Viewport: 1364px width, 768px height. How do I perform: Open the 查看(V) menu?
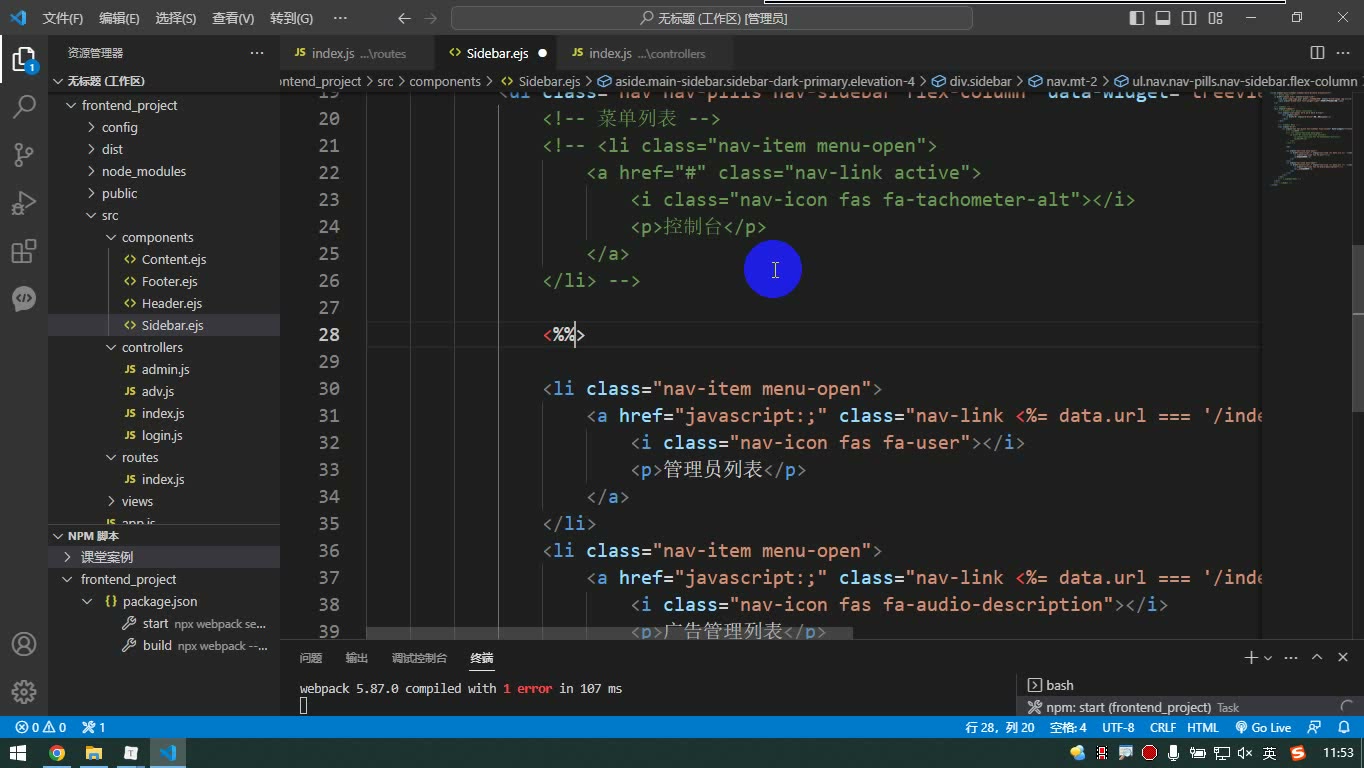coord(233,18)
